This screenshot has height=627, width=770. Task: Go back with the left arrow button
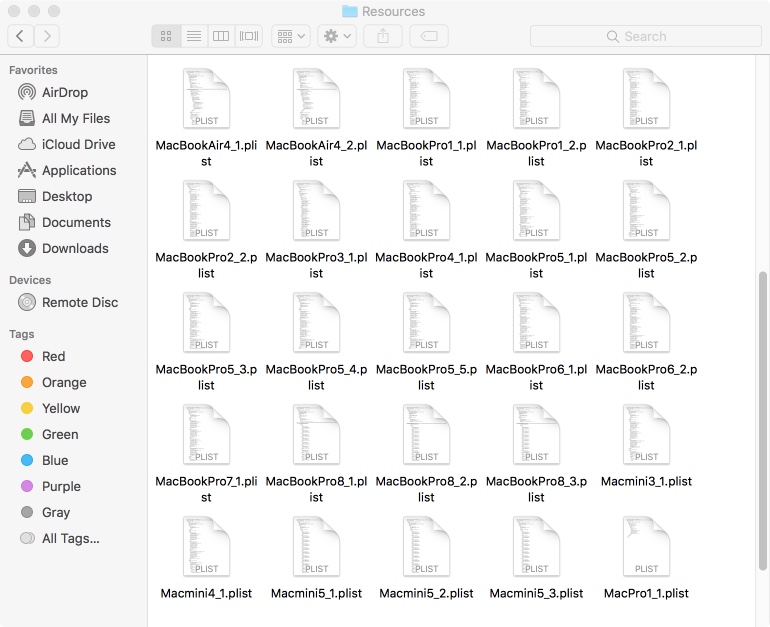click(21, 36)
